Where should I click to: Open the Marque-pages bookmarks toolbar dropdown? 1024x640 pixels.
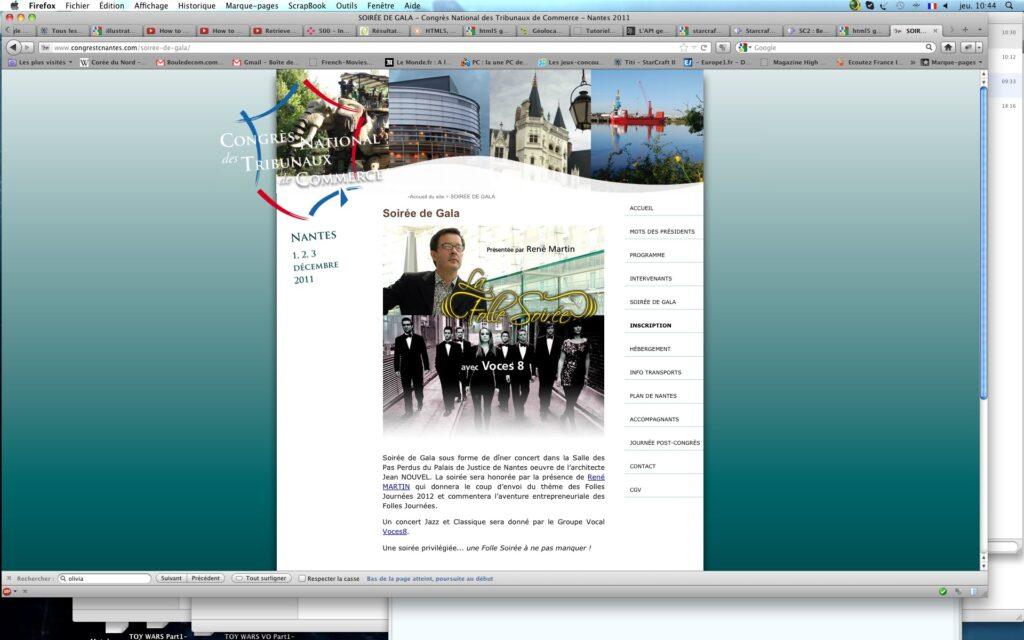pyautogui.click(x=951, y=63)
